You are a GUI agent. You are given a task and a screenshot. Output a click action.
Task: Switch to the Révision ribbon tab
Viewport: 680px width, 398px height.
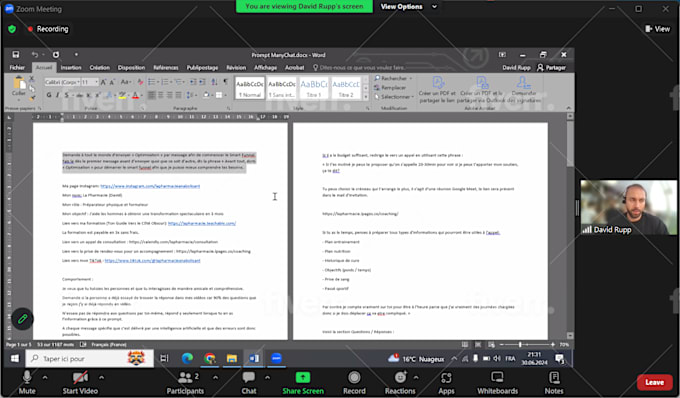(236, 68)
